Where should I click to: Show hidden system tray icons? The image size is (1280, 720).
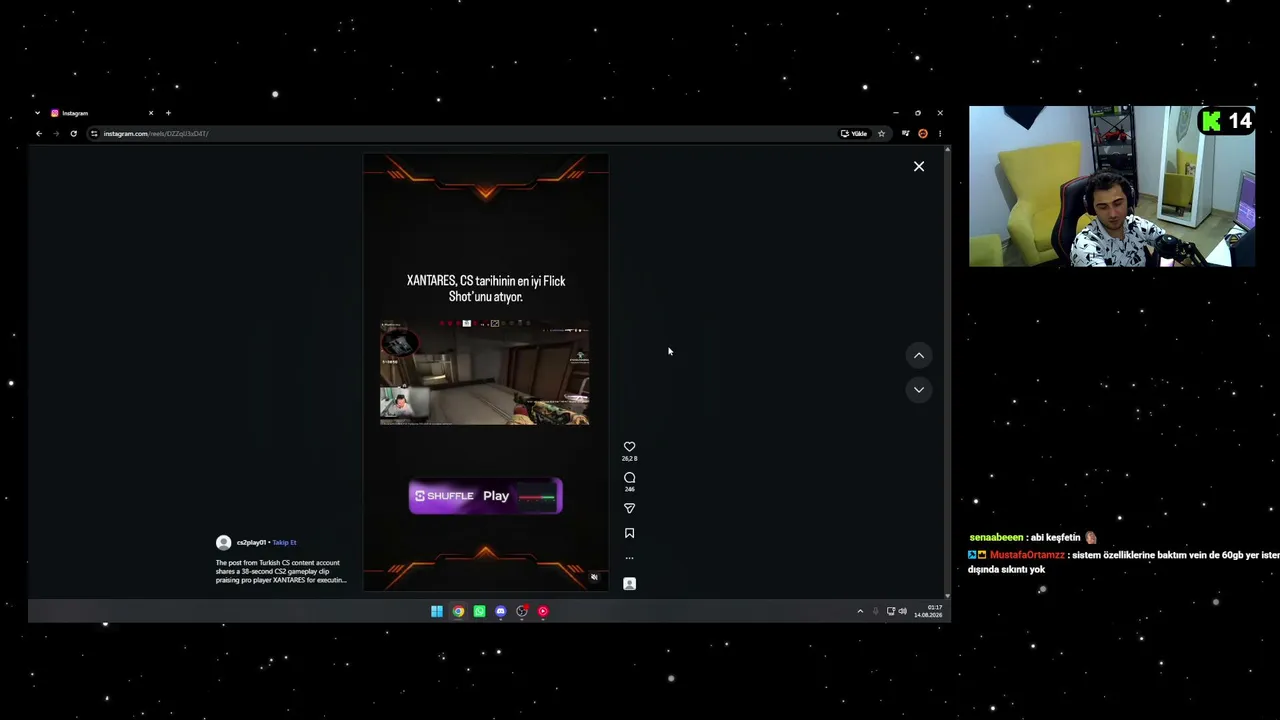pyautogui.click(x=860, y=611)
